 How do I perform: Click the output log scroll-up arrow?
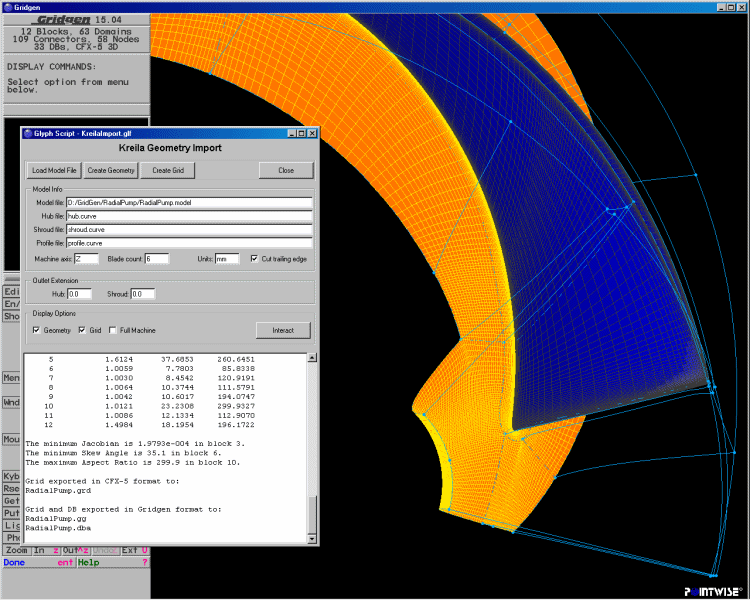tap(312, 358)
